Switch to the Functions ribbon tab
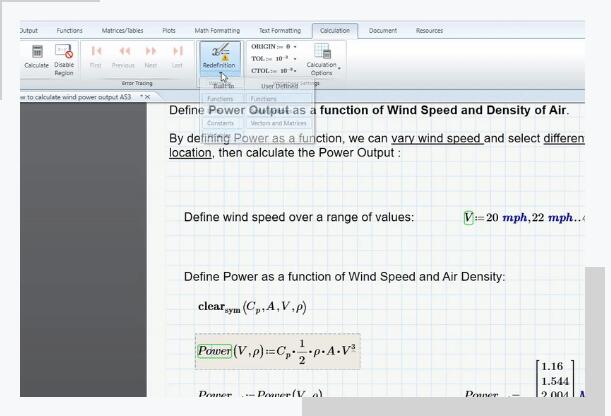Screen dimensions: 611x416 tap(69, 30)
